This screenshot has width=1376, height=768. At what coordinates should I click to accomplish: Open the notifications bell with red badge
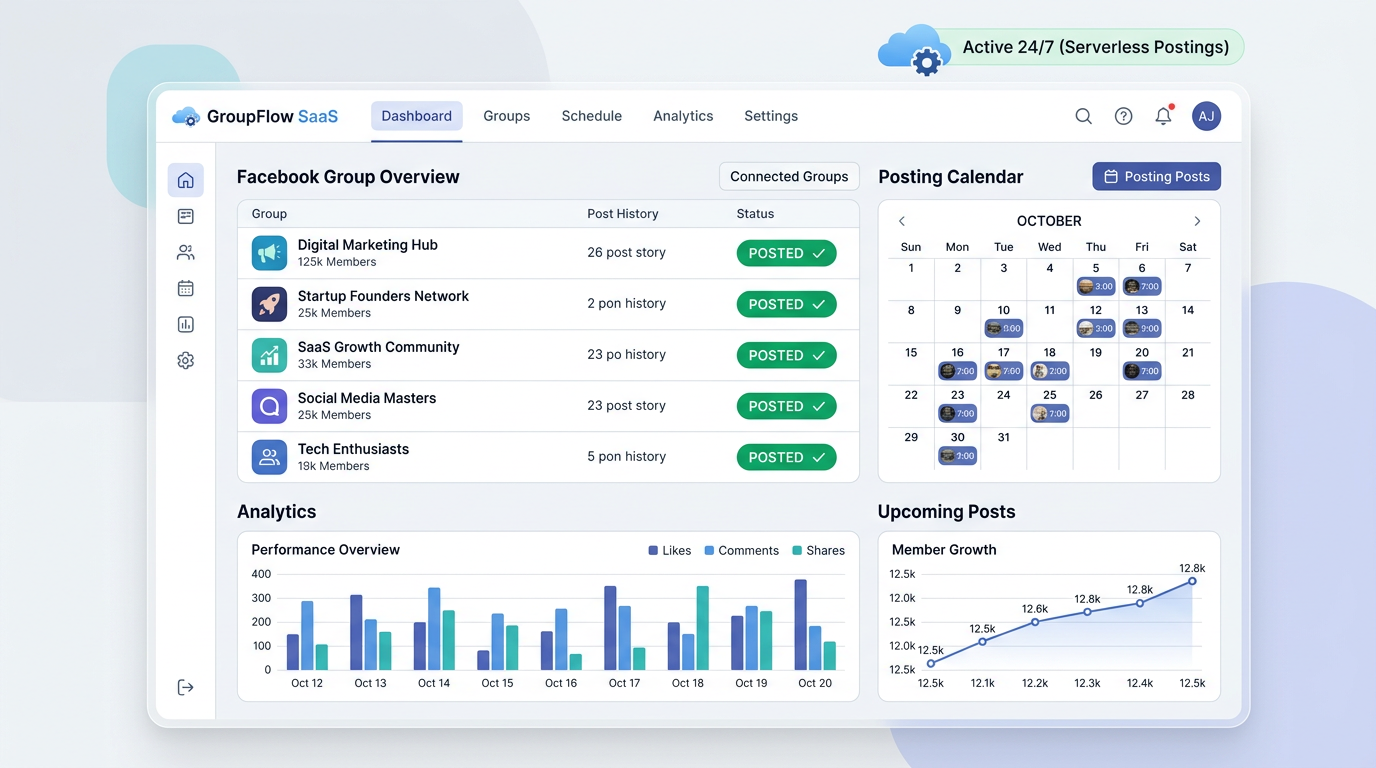tap(1163, 115)
